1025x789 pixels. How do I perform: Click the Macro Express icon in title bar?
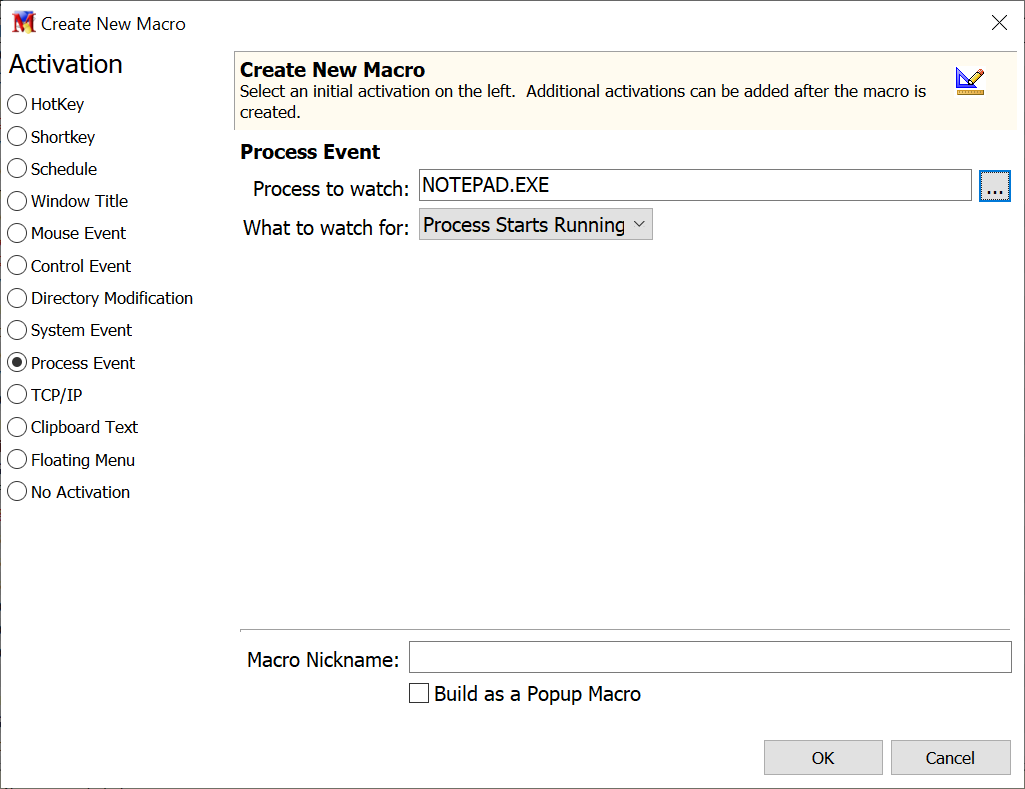click(x=22, y=23)
